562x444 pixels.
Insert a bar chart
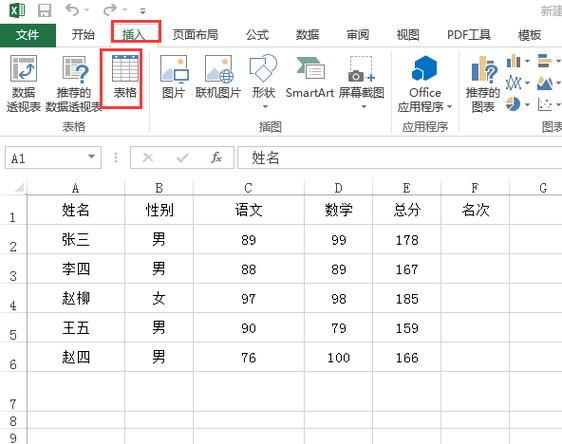545,61
